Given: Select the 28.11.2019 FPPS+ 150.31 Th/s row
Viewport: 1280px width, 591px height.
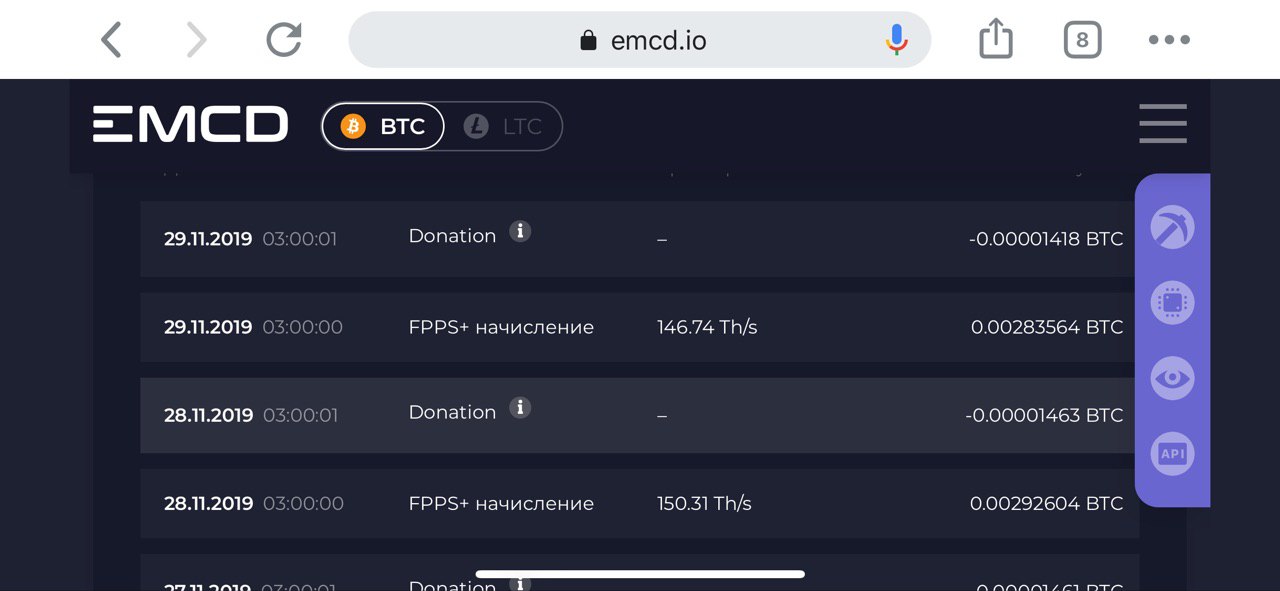Looking at the screenshot, I should click(640, 503).
